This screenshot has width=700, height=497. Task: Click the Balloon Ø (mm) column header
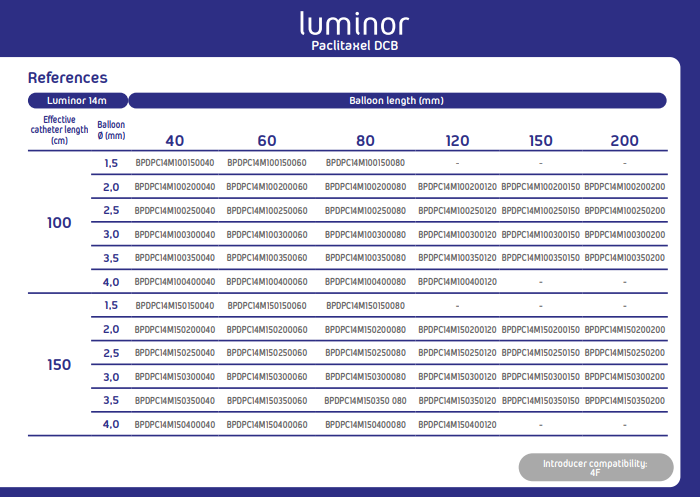pyautogui.click(x=111, y=130)
